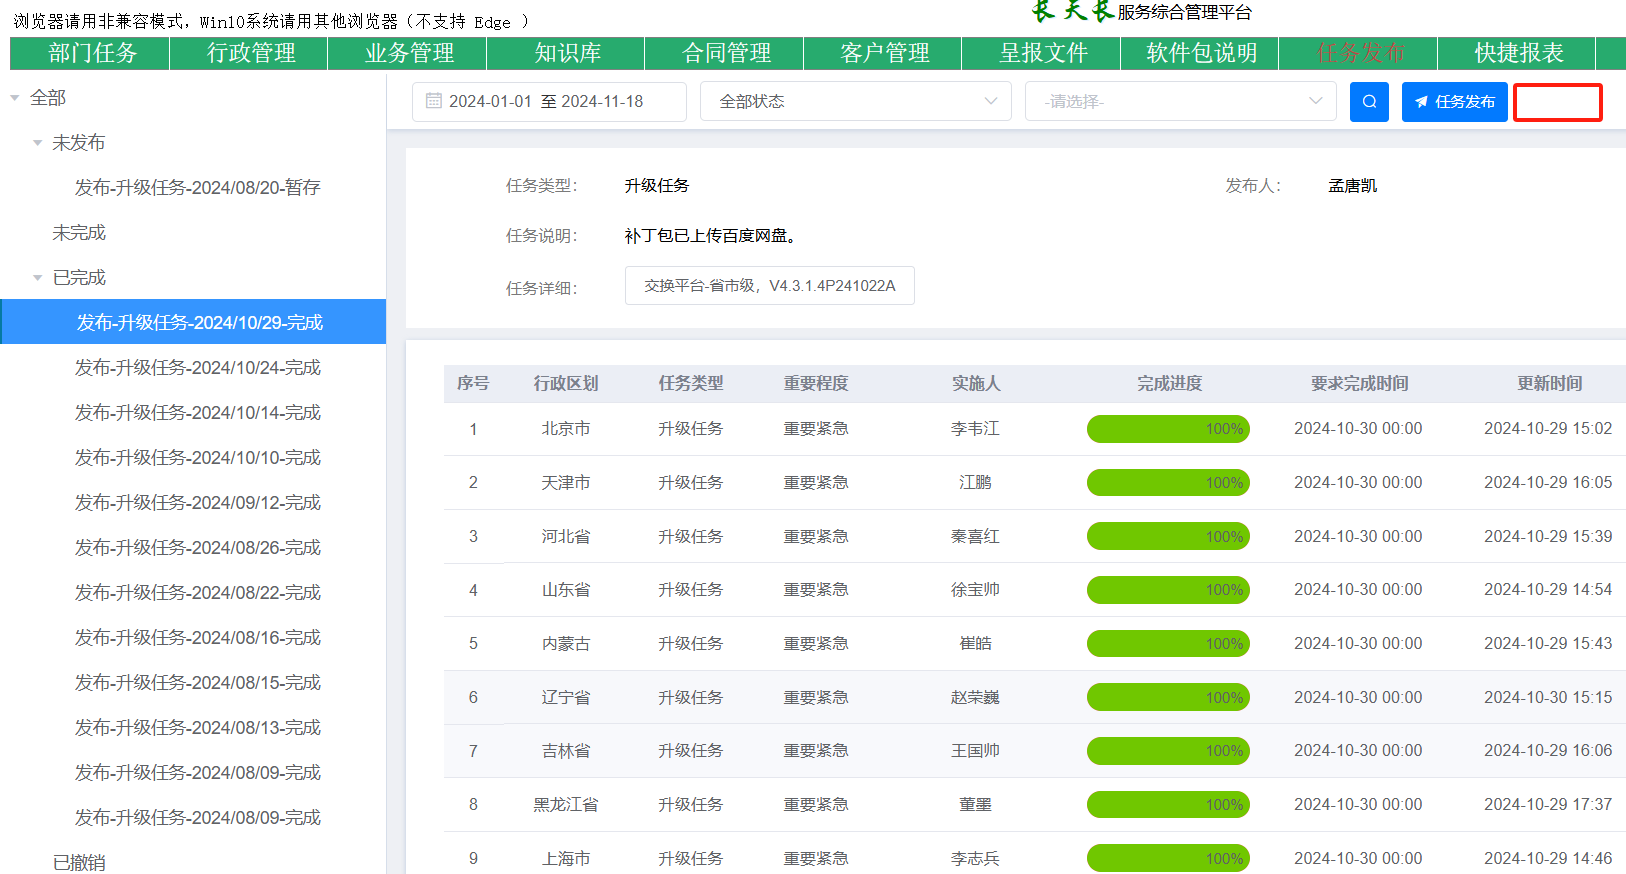The height and width of the screenshot is (874, 1626).
Task: Open the 合同管理 menu tab
Action: coord(726,53)
